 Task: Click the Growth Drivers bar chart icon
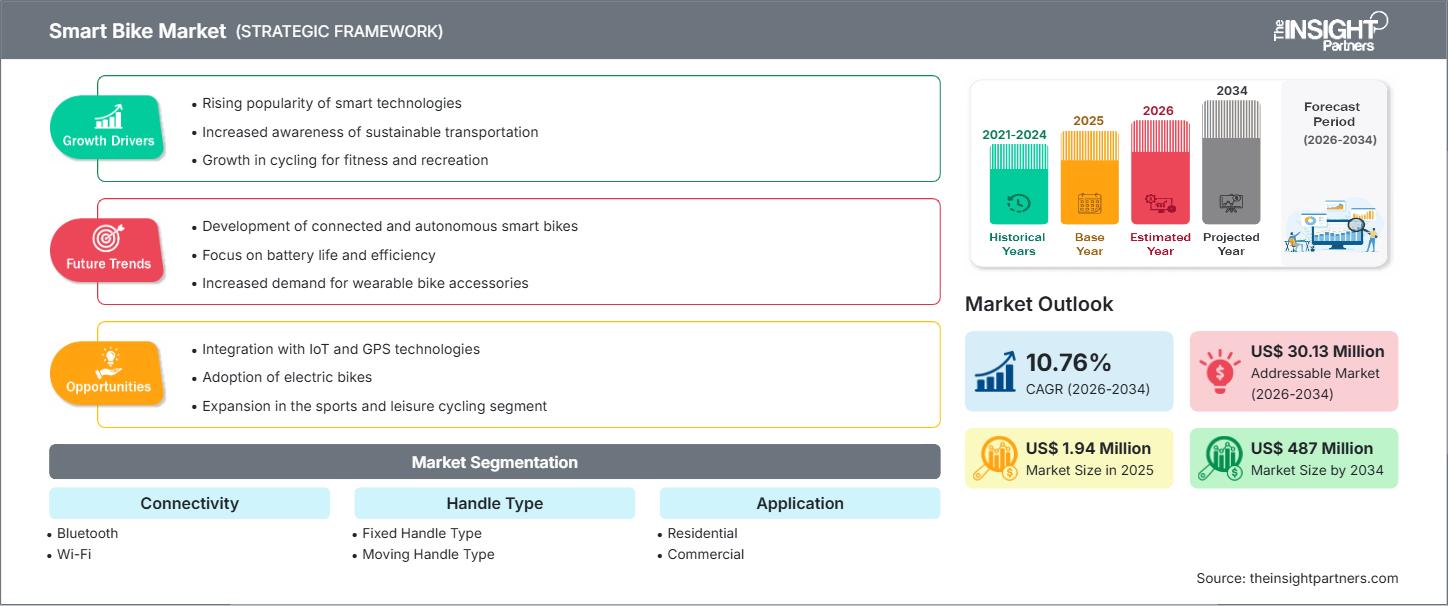click(x=108, y=117)
